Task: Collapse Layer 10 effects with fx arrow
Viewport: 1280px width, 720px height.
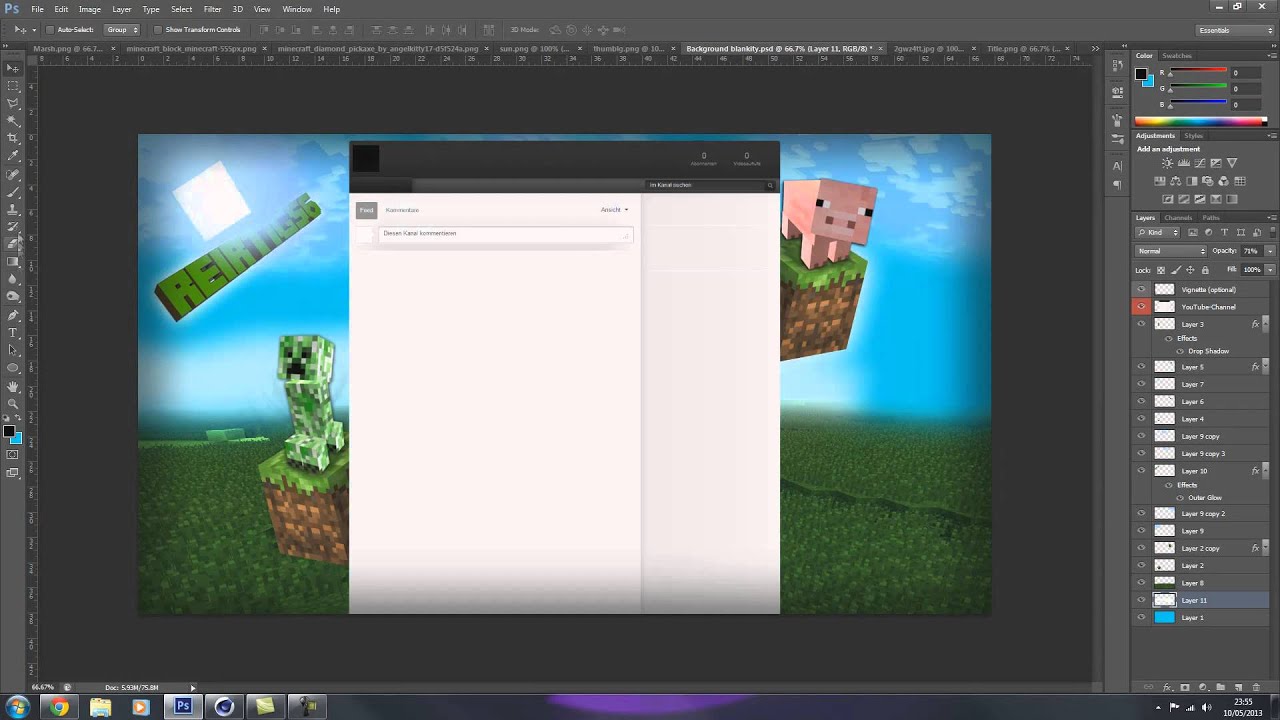Action: (1266, 470)
